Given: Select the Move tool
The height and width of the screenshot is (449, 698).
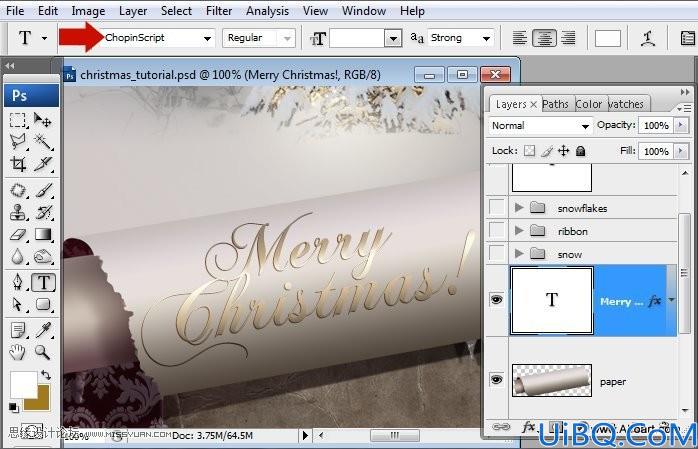Looking at the screenshot, I should coord(43,120).
